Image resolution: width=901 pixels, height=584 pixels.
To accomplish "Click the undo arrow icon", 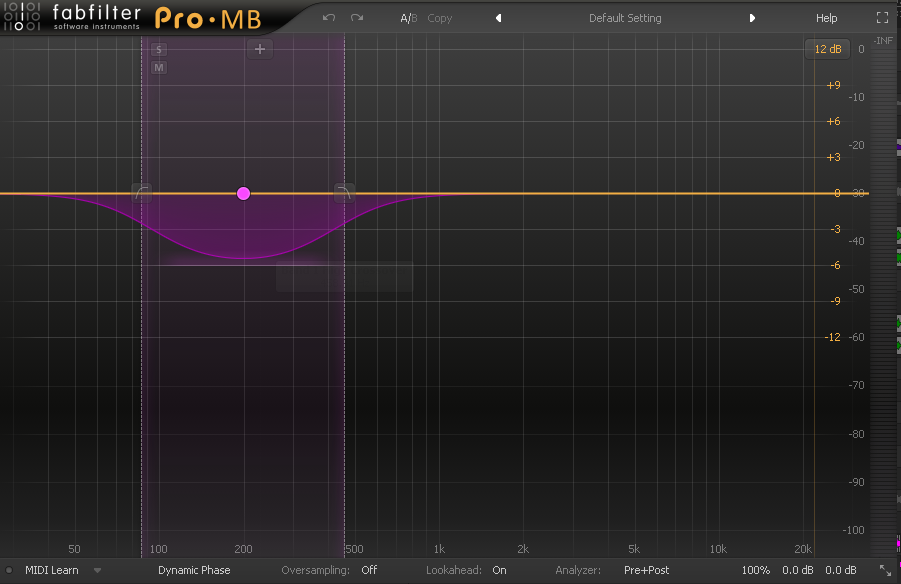I will [328, 17].
